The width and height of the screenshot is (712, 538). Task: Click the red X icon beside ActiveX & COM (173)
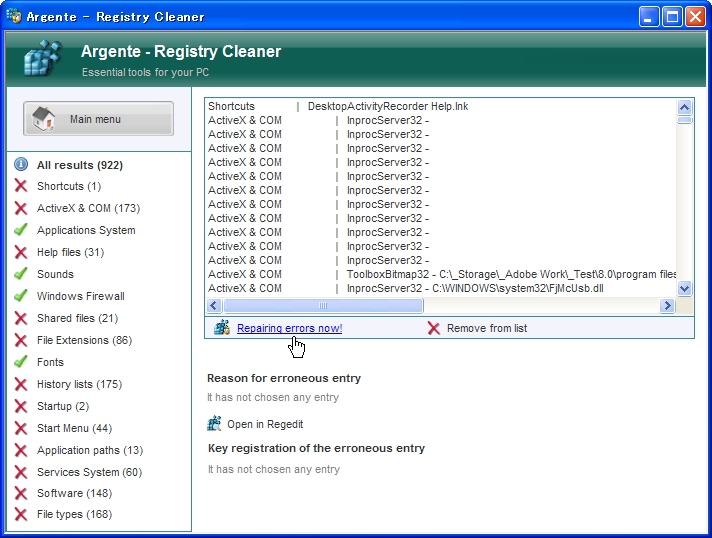coord(21,208)
